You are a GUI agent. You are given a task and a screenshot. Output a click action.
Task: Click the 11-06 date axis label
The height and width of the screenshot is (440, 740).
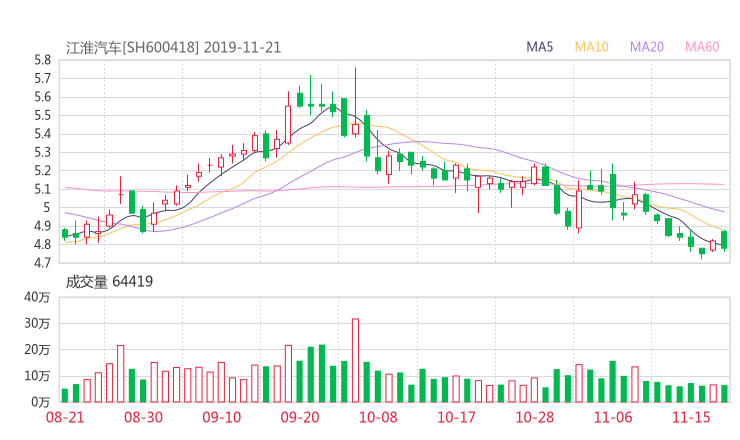click(613, 417)
